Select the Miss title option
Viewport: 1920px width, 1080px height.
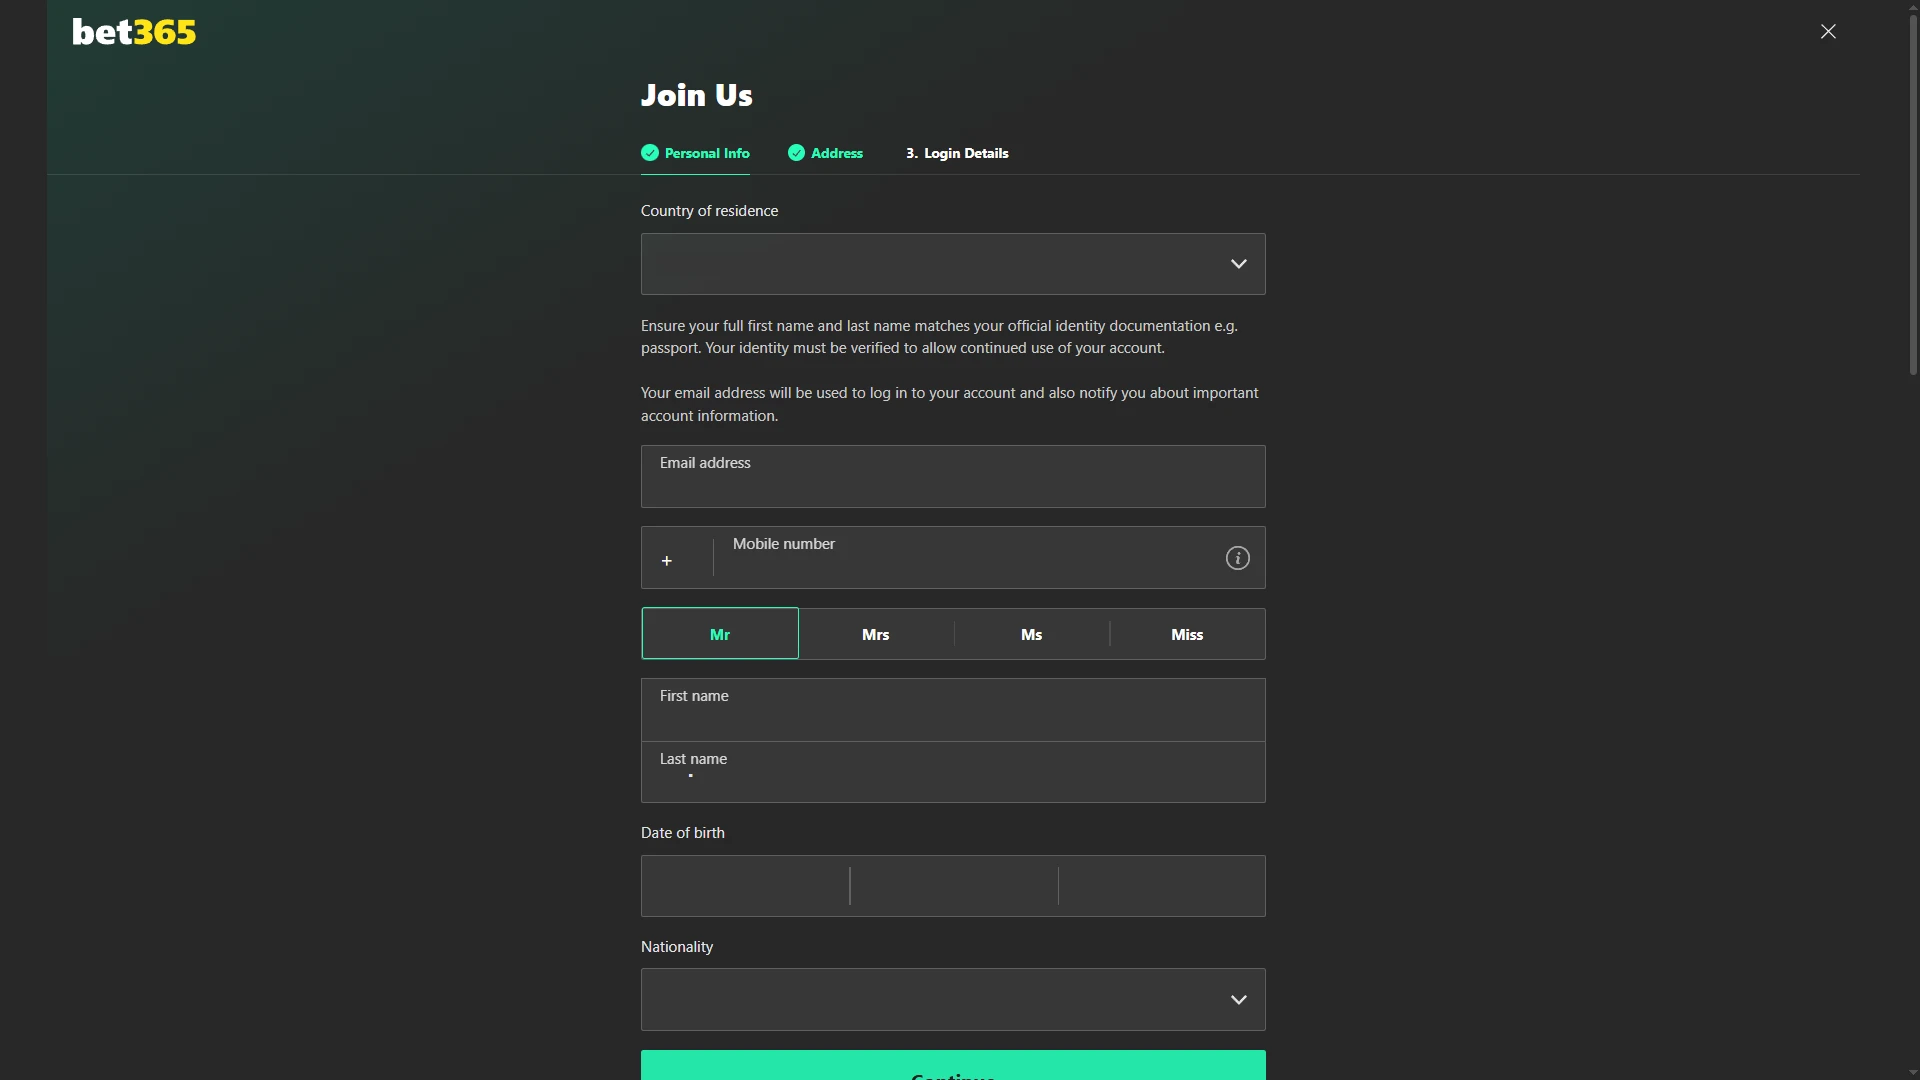(1186, 633)
